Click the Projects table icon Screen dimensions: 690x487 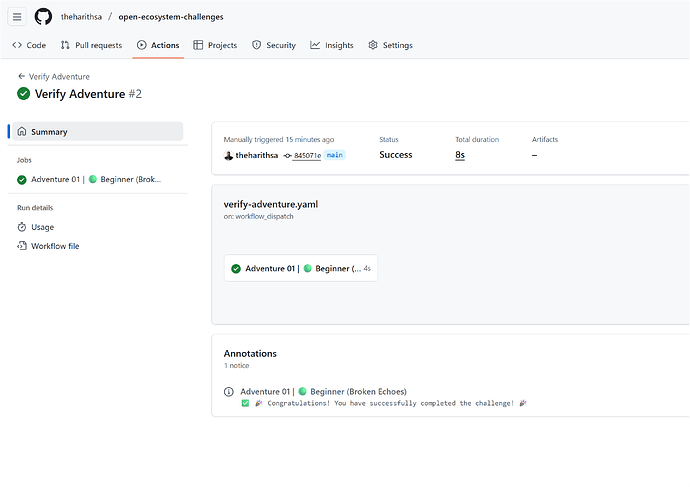[x=198, y=45]
